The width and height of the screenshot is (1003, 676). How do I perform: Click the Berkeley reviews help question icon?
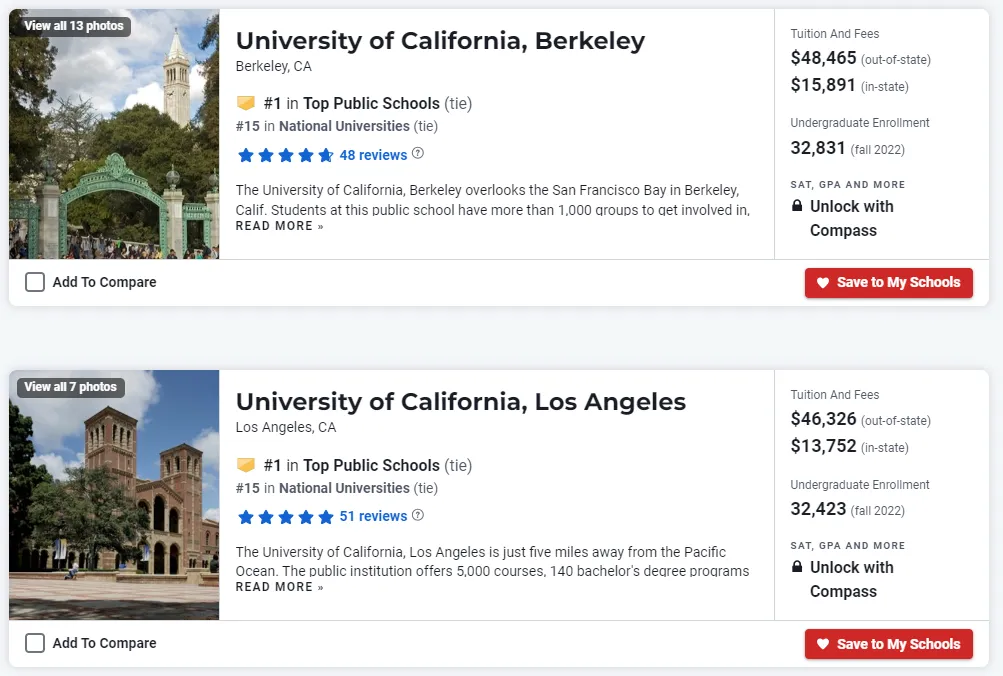[418, 154]
